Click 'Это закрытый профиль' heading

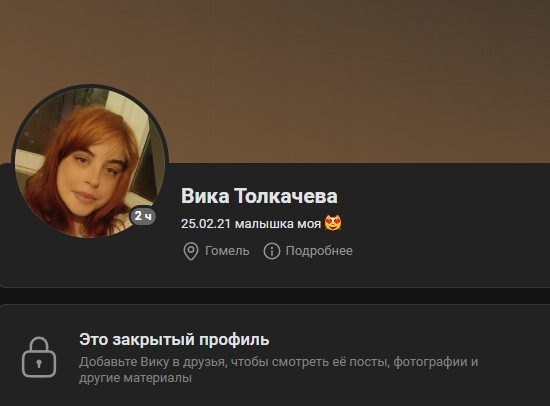174,340
